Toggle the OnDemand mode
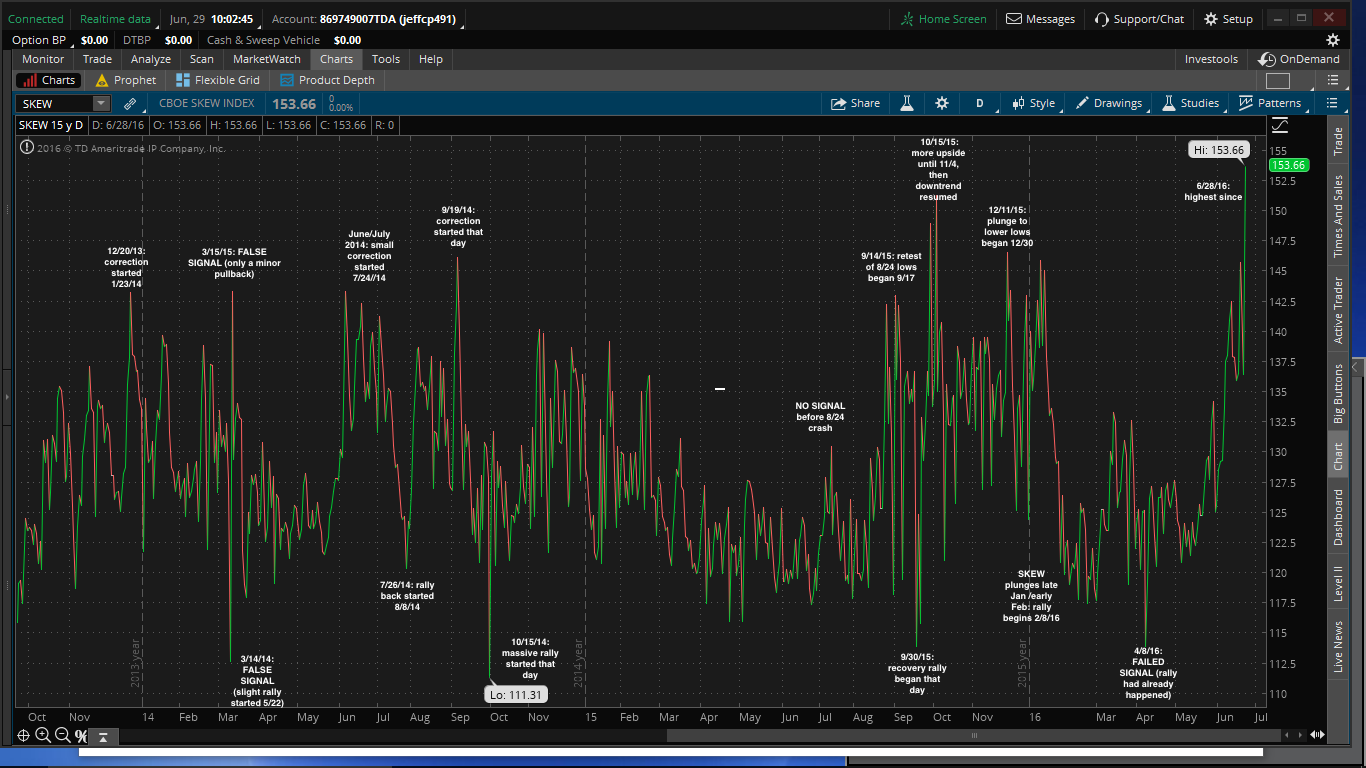The height and width of the screenshot is (768, 1366). pyautogui.click(x=1299, y=59)
